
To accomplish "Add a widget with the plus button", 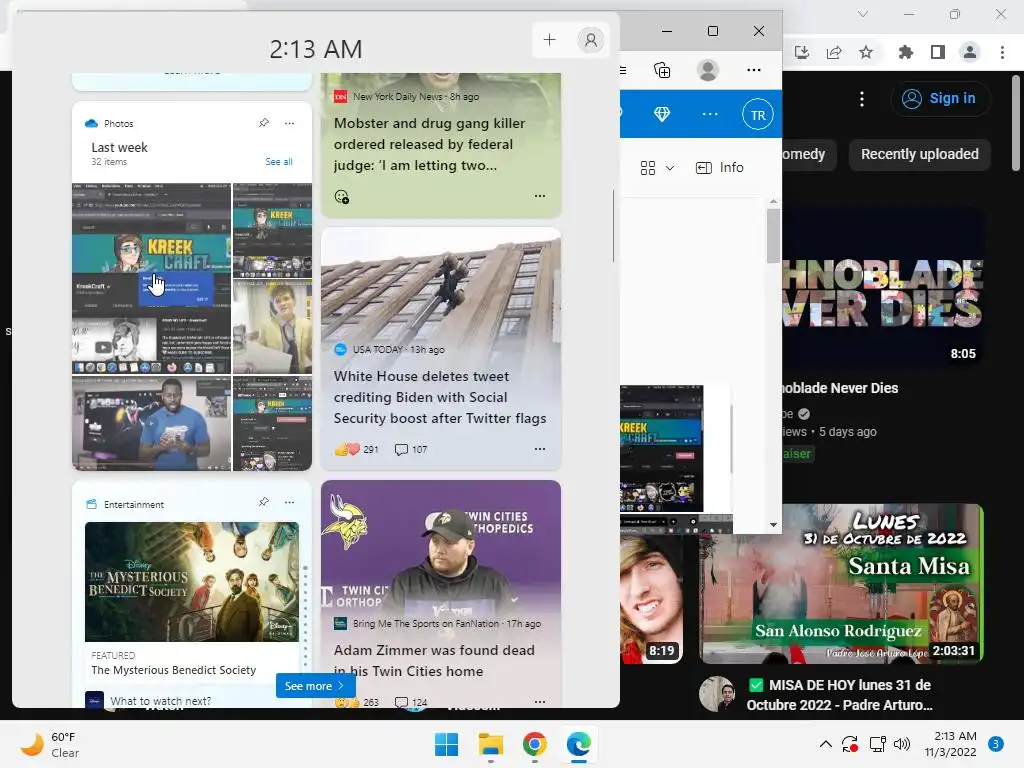I will click(x=549, y=40).
